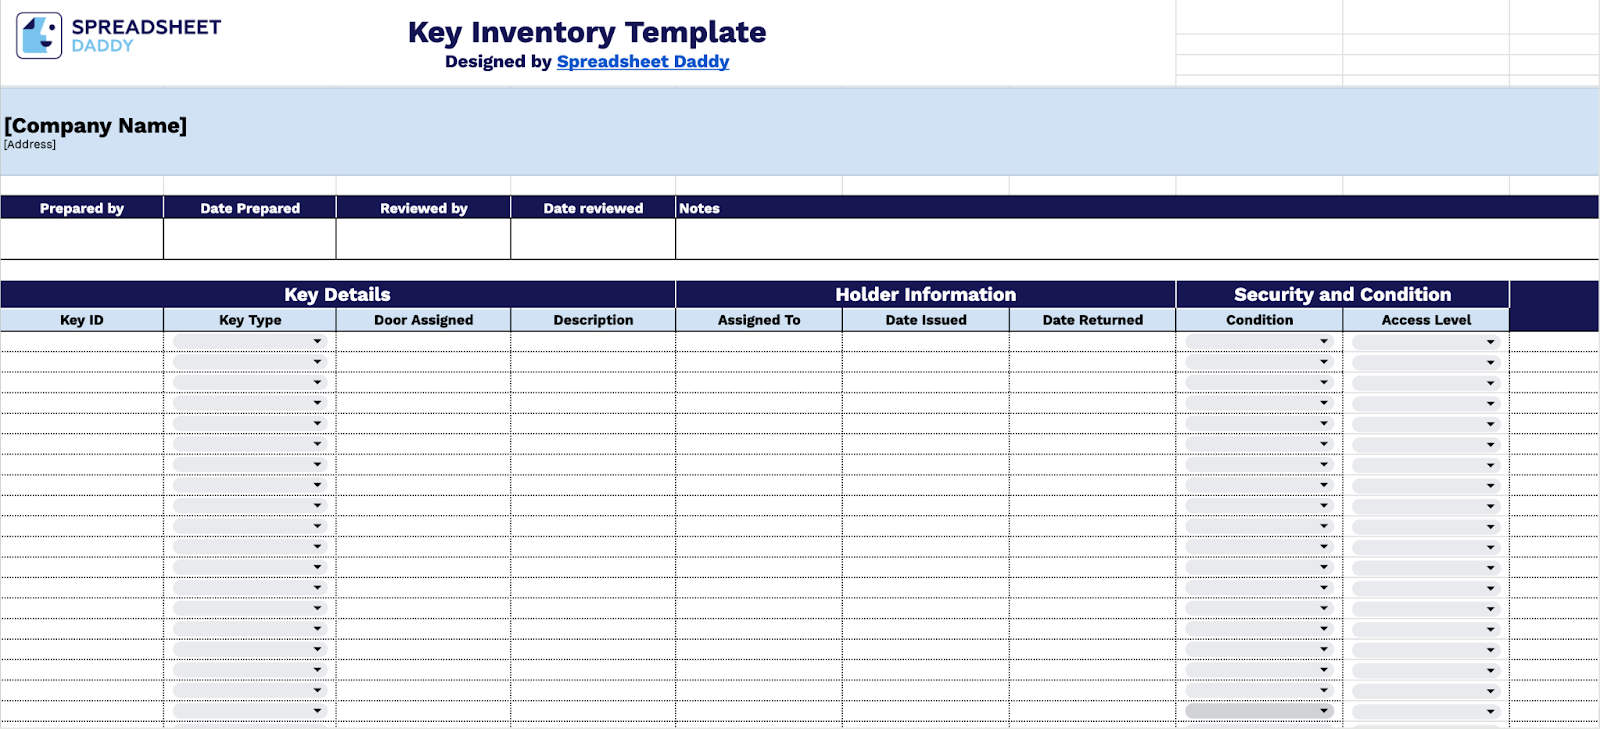This screenshot has width=1600, height=729.
Task: Open the Spreadsheet Daddy hyperlink
Action: coord(642,61)
